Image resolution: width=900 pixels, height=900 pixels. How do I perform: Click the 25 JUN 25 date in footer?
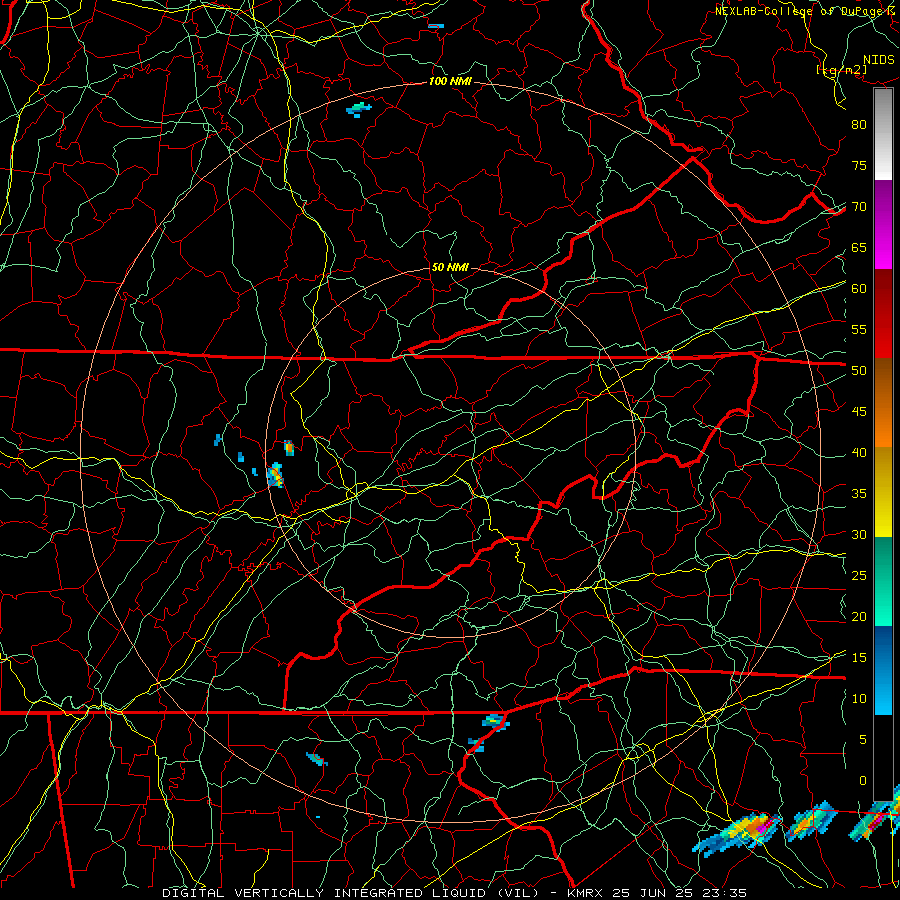point(653,893)
